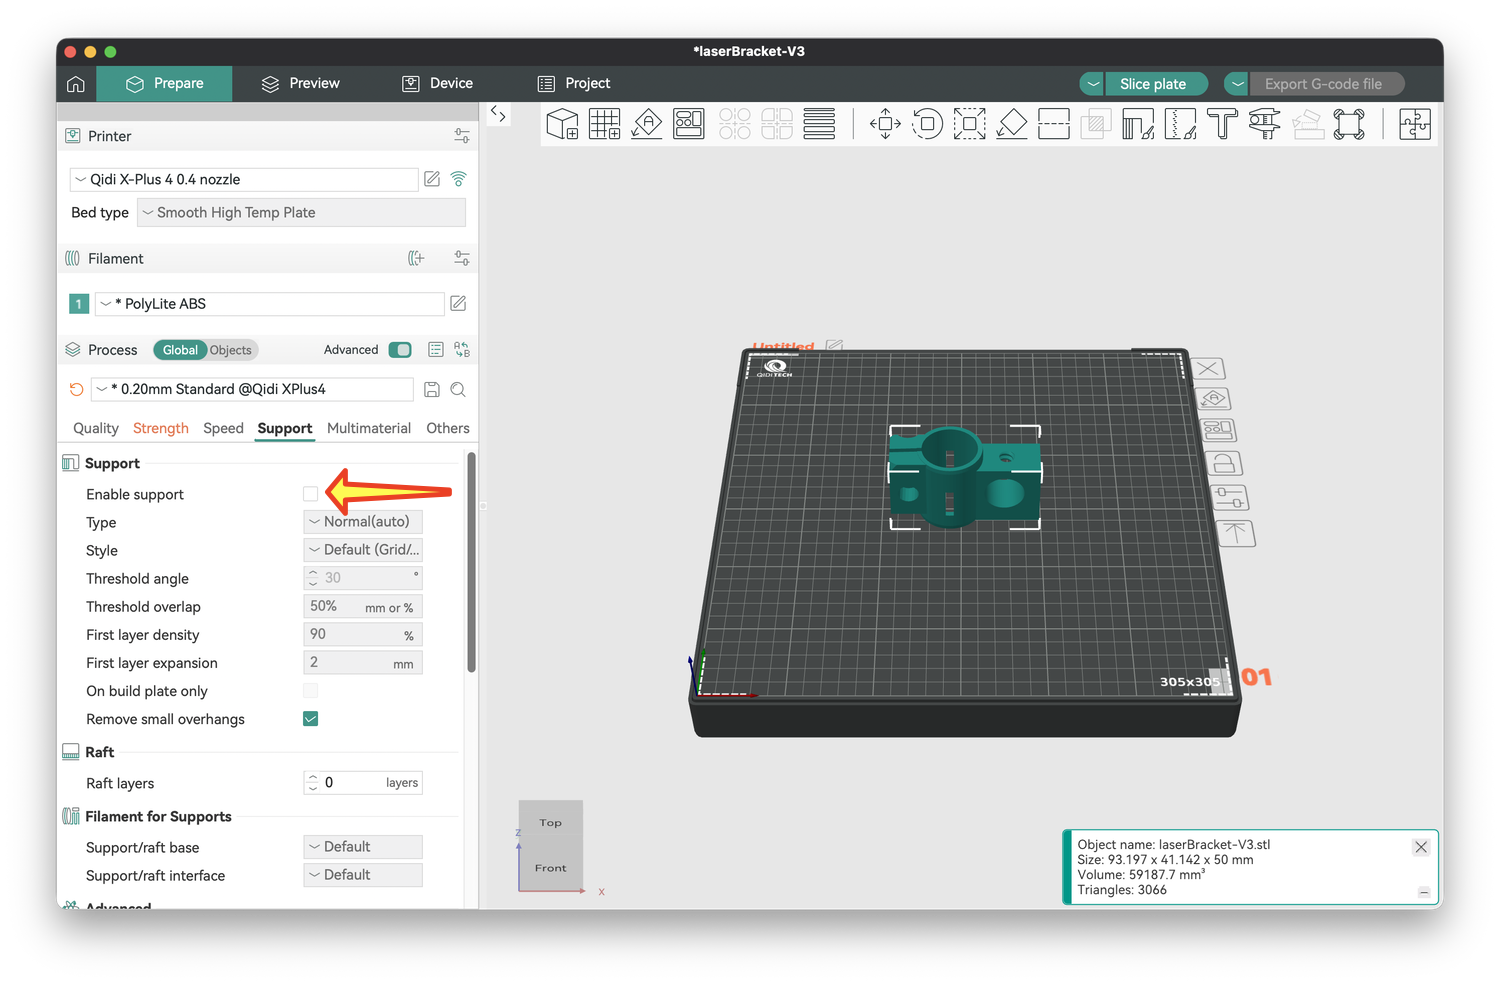Enable the Enable support checkbox

pos(311,494)
